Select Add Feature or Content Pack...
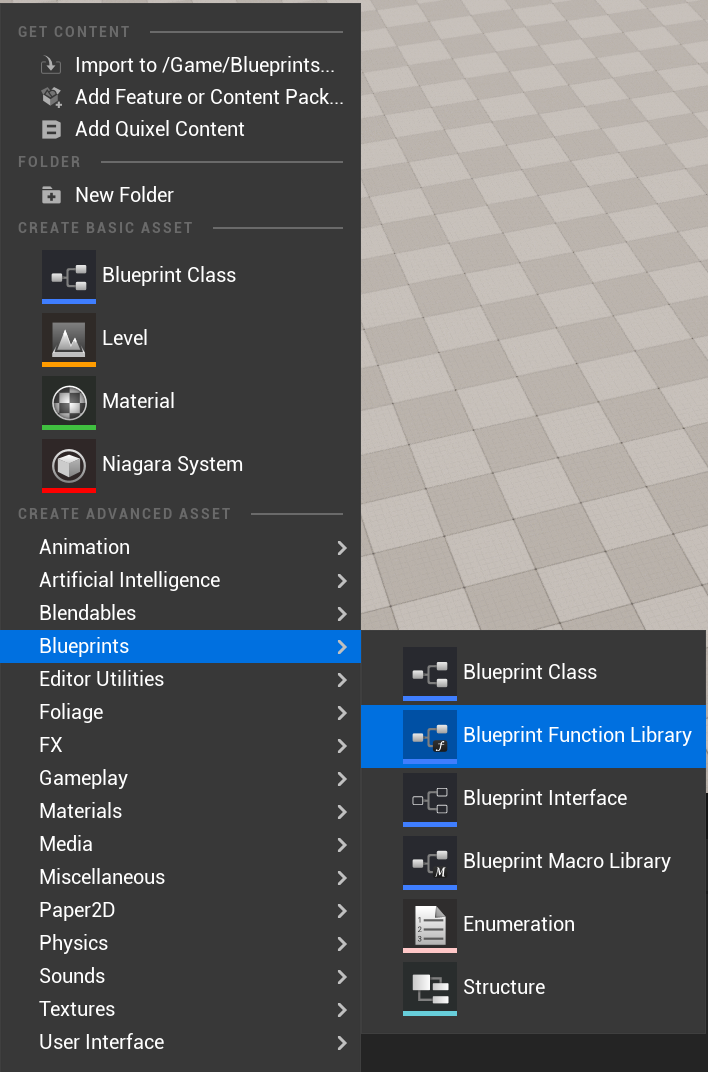This screenshot has height=1072, width=708. point(180,97)
